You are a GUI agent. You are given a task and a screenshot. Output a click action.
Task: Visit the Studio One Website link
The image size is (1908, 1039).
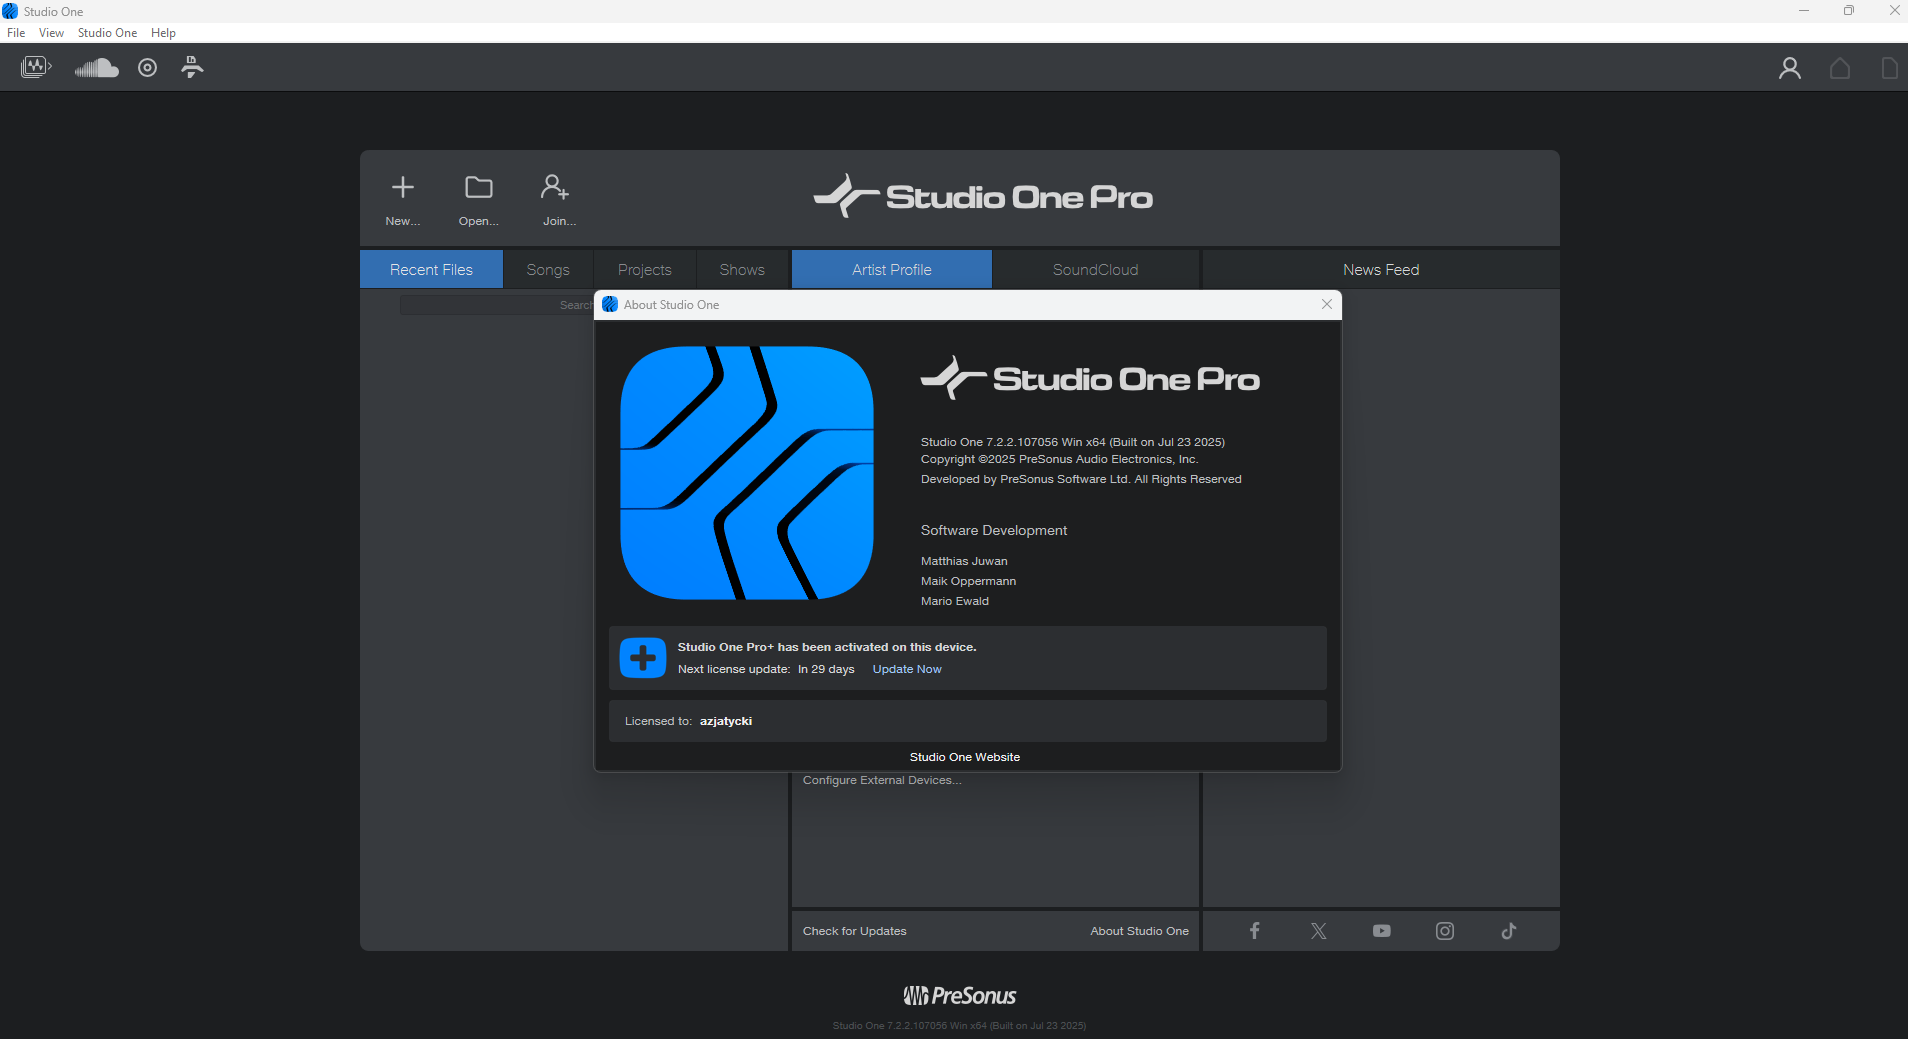[x=965, y=757]
